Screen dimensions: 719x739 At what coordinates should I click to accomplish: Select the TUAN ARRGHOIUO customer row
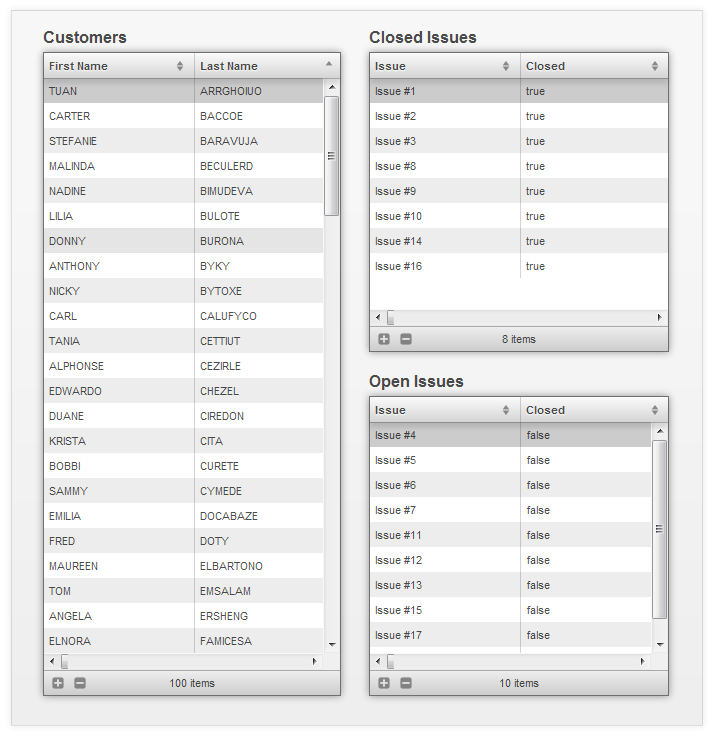pyautogui.click(x=184, y=91)
